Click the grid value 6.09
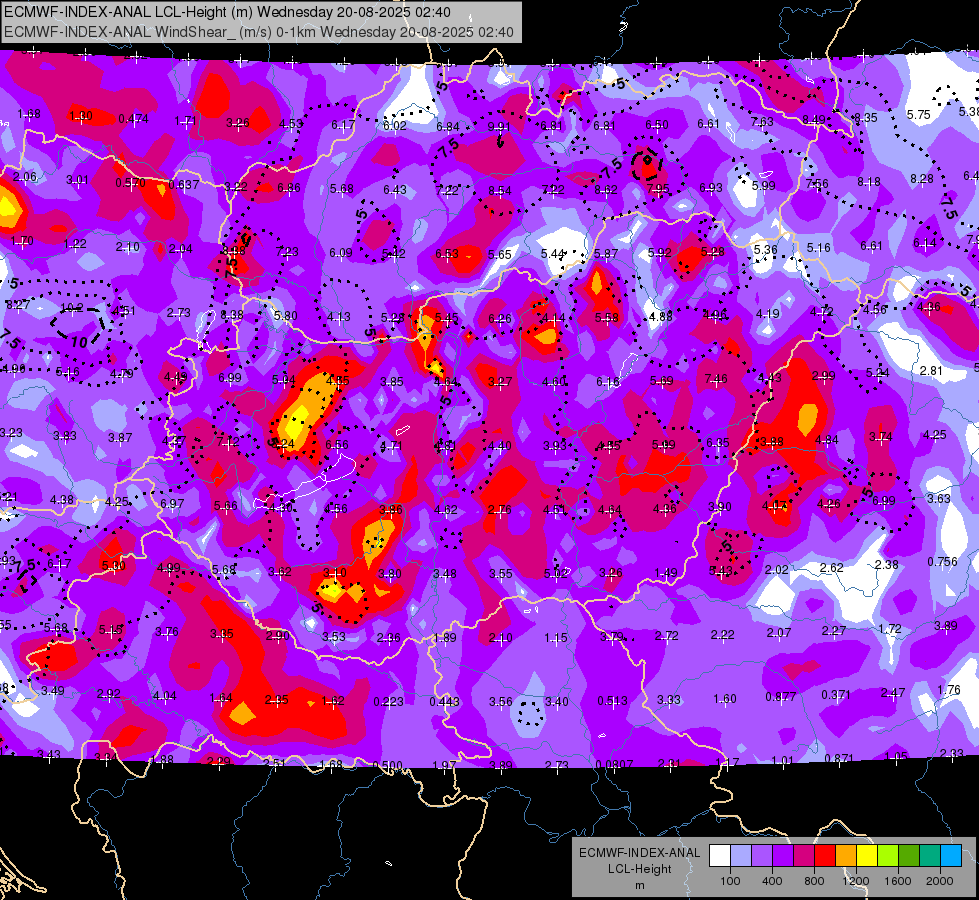Viewport: 979px width, 900px height. (341, 253)
